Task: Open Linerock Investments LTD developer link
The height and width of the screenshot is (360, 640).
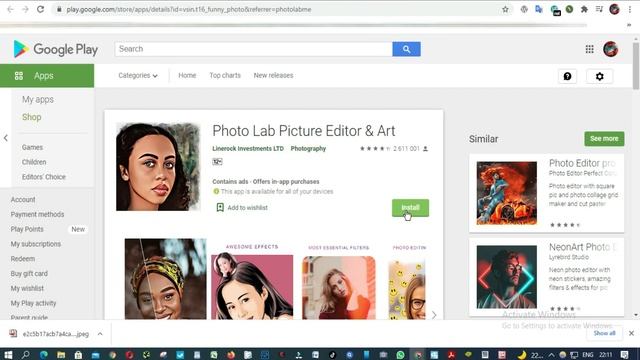Action: point(248,149)
